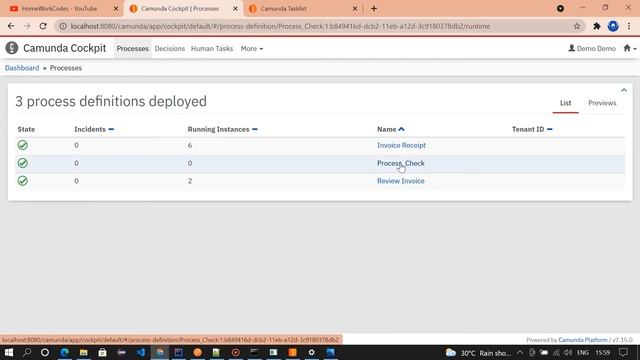Close the HomeWorkCodes YouTube browser tab
The height and width of the screenshot is (360, 640).
point(116,9)
